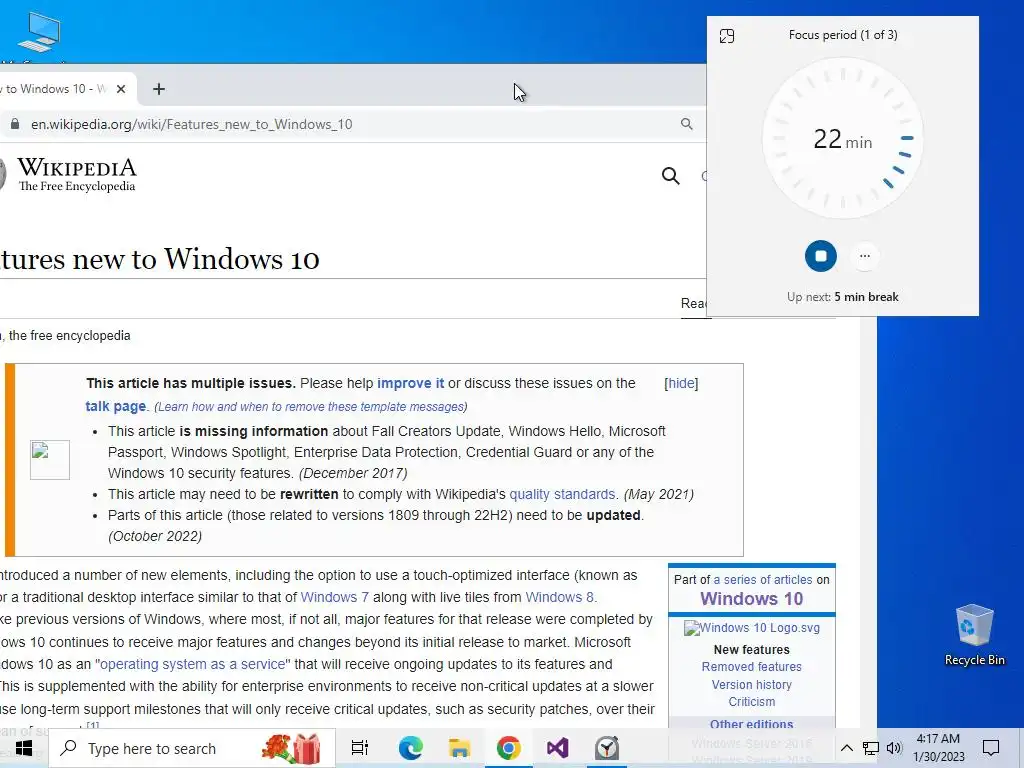The height and width of the screenshot is (768, 1024).
Task: Open the Windows 8 article link
Action: pyautogui.click(x=560, y=597)
